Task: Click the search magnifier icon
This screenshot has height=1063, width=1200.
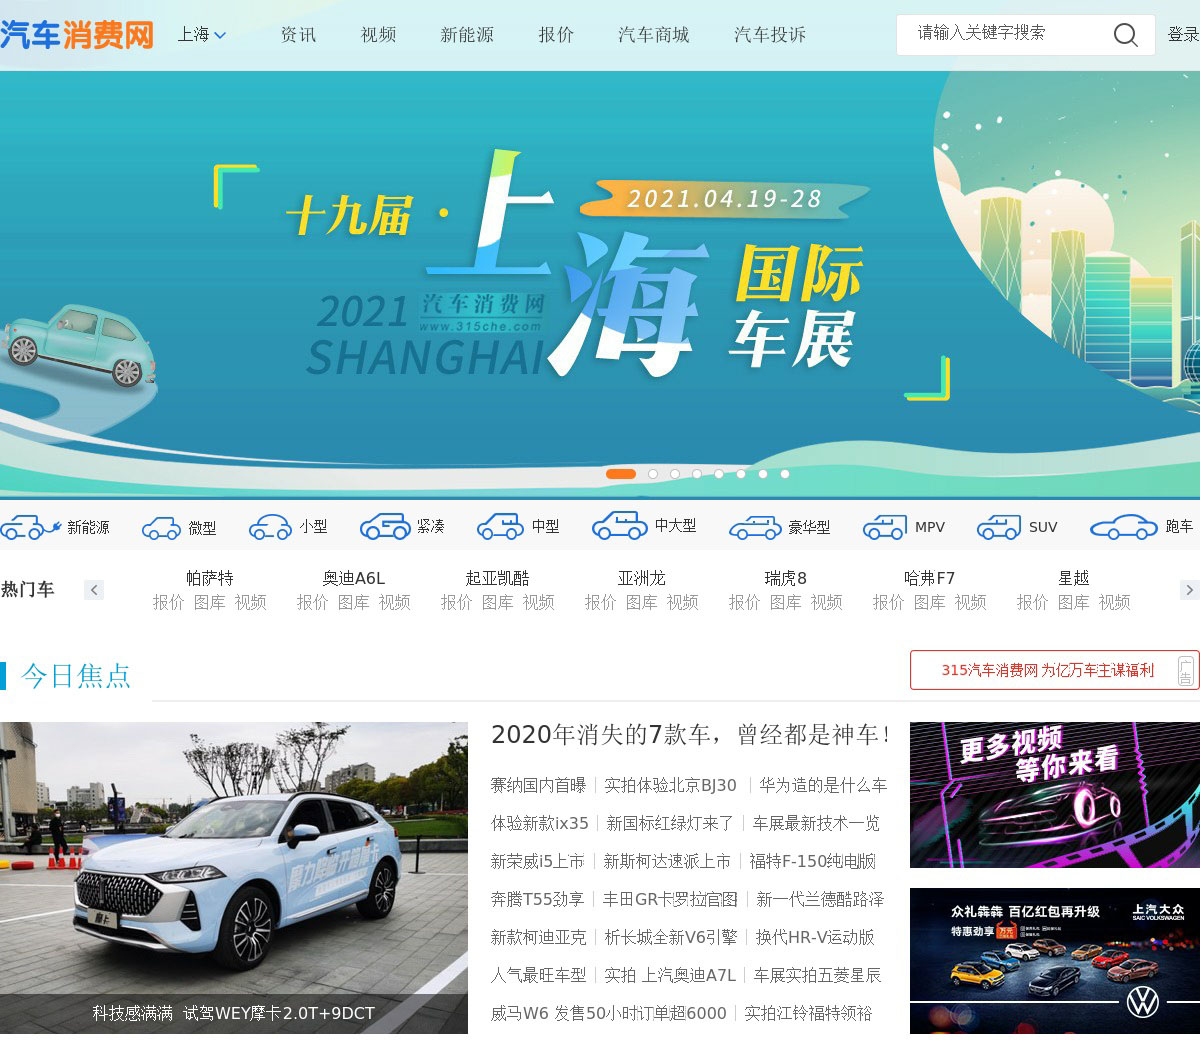Action: (x=1125, y=35)
